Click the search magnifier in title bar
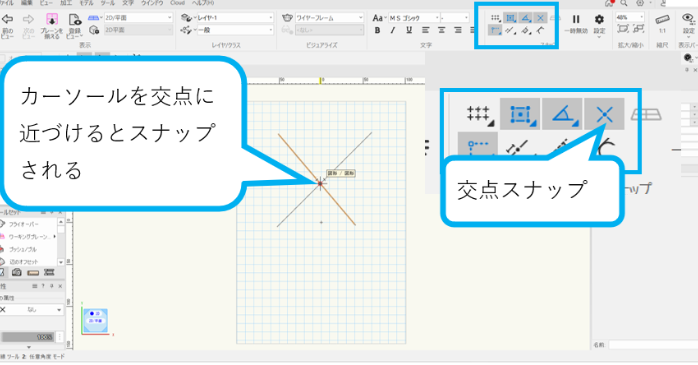The image size is (698, 365). (x=624, y=3)
